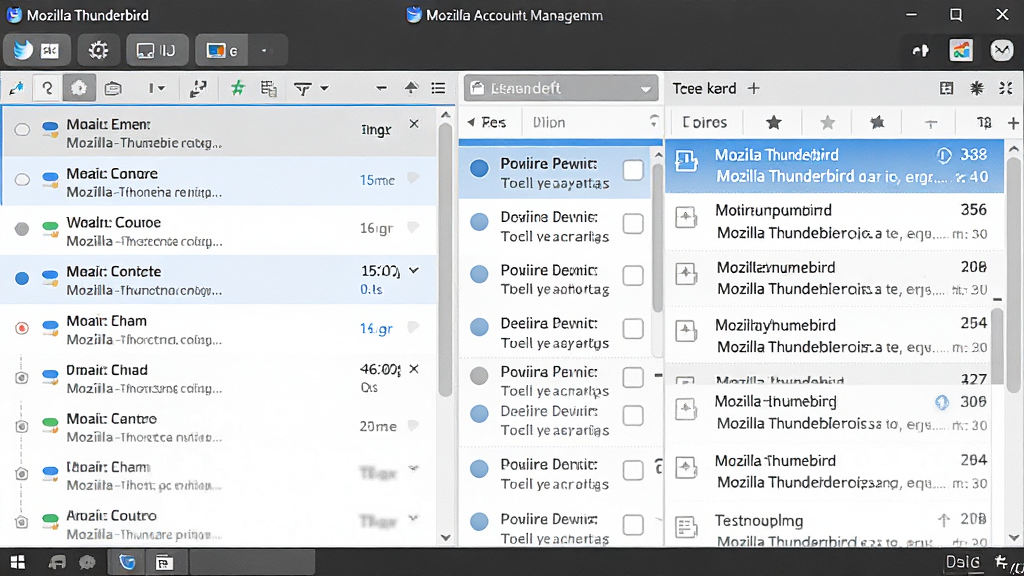Open the 'Lisendeft' folder combo box
Screen dimensions: 1024x576
[560, 88]
